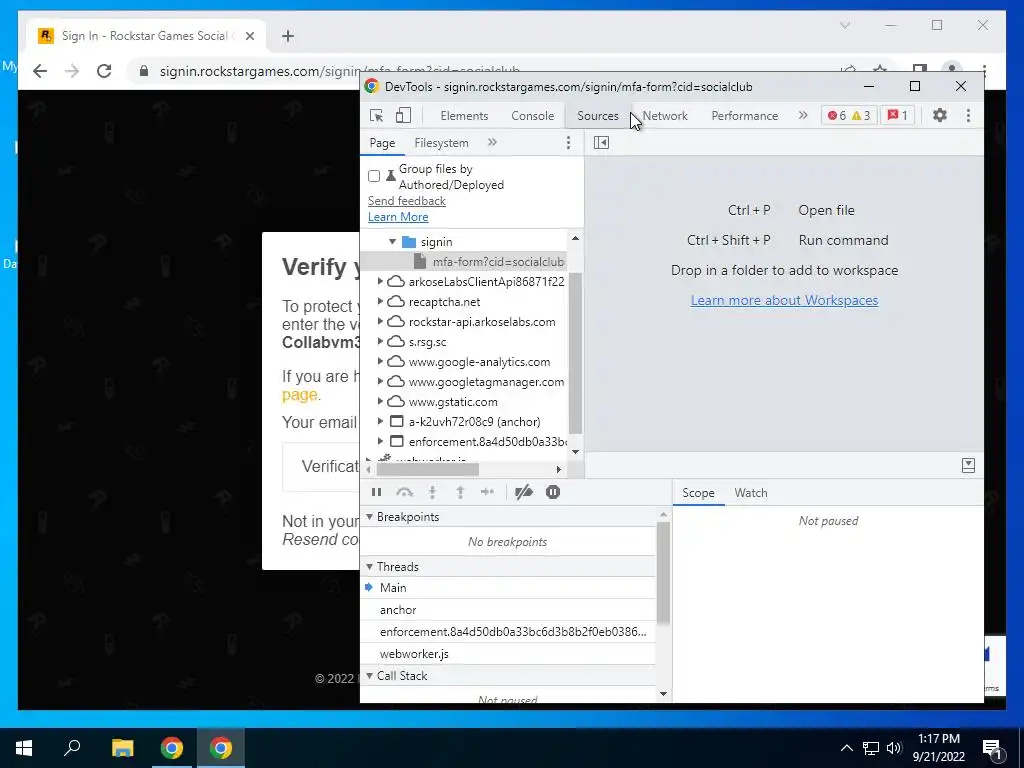The width and height of the screenshot is (1024, 768).
Task: Click the step over icon
Action: coord(404,492)
